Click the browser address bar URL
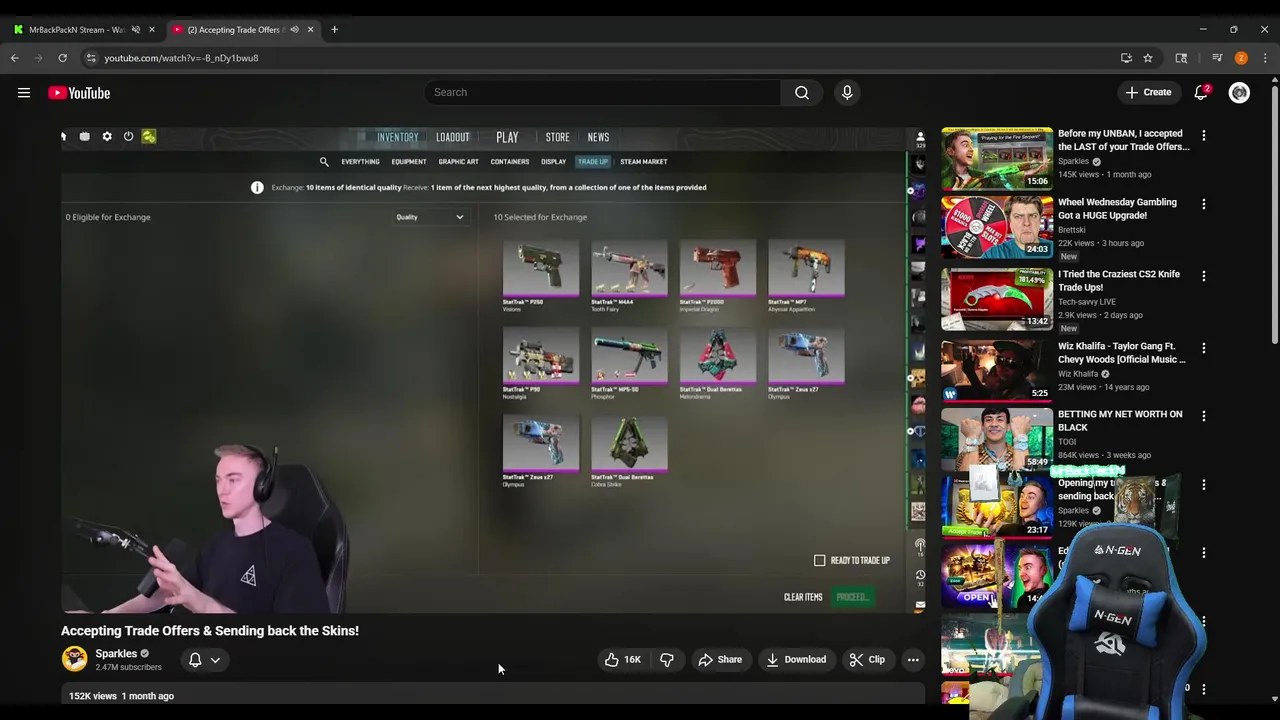1280x720 pixels. click(181, 58)
